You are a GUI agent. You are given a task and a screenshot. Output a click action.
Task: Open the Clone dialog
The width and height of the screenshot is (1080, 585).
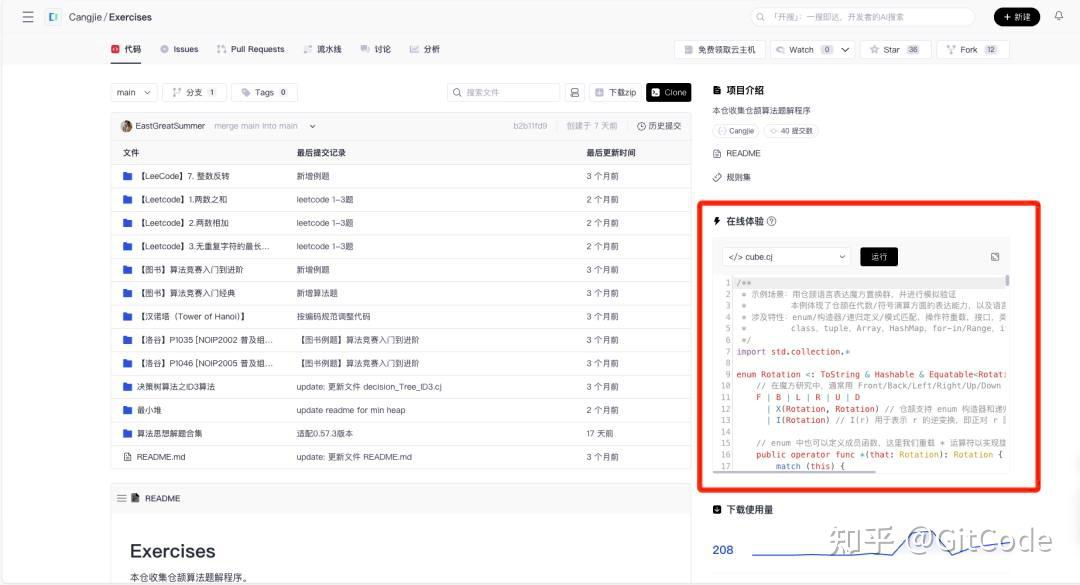[x=668, y=92]
